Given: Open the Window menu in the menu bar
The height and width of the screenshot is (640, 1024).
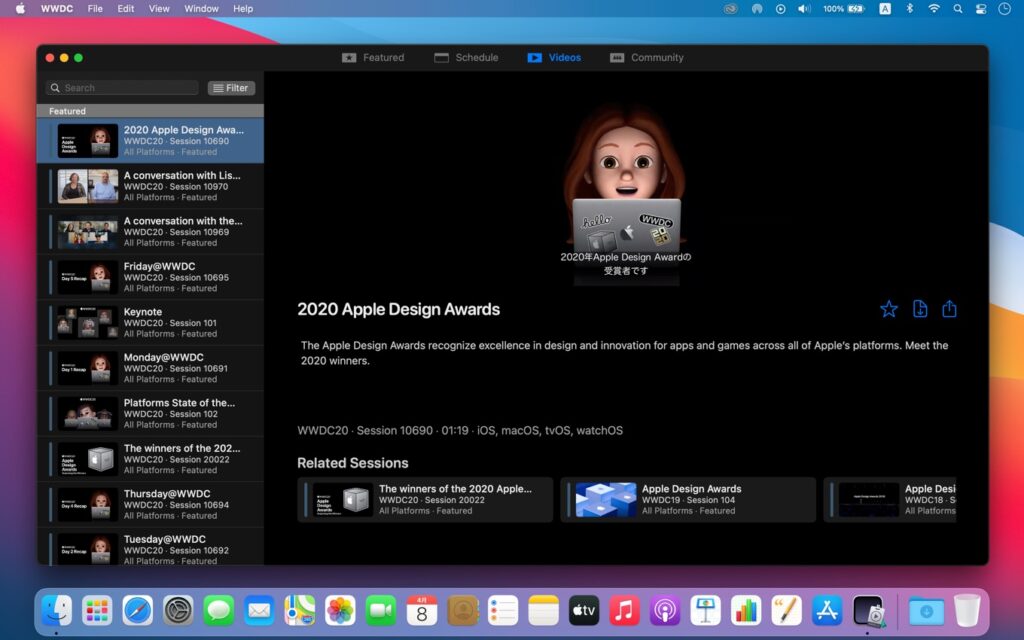Looking at the screenshot, I should pyautogui.click(x=201, y=8).
